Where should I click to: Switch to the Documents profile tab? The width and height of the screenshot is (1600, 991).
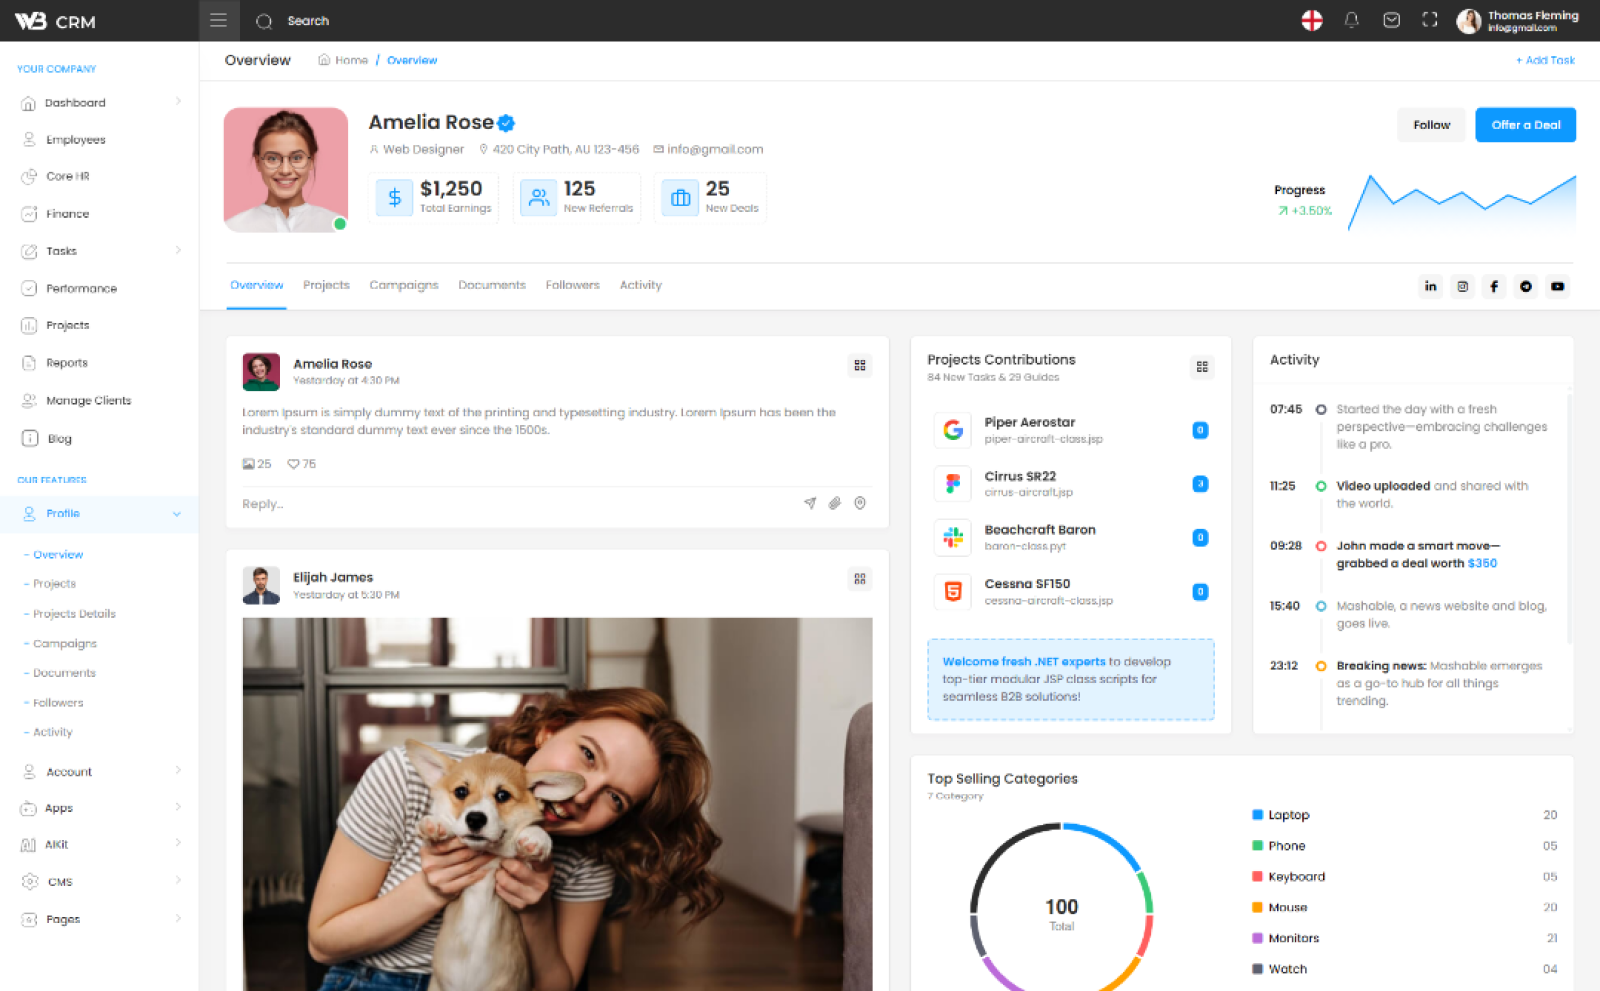coord(492,285)
